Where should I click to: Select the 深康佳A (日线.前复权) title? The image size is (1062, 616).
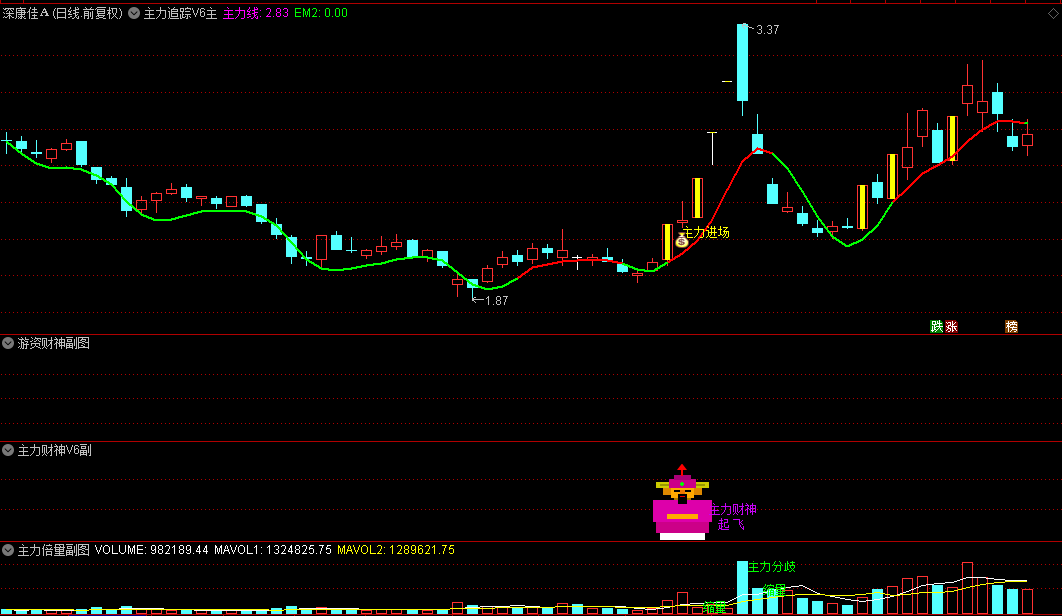click(x=62, y=13)
